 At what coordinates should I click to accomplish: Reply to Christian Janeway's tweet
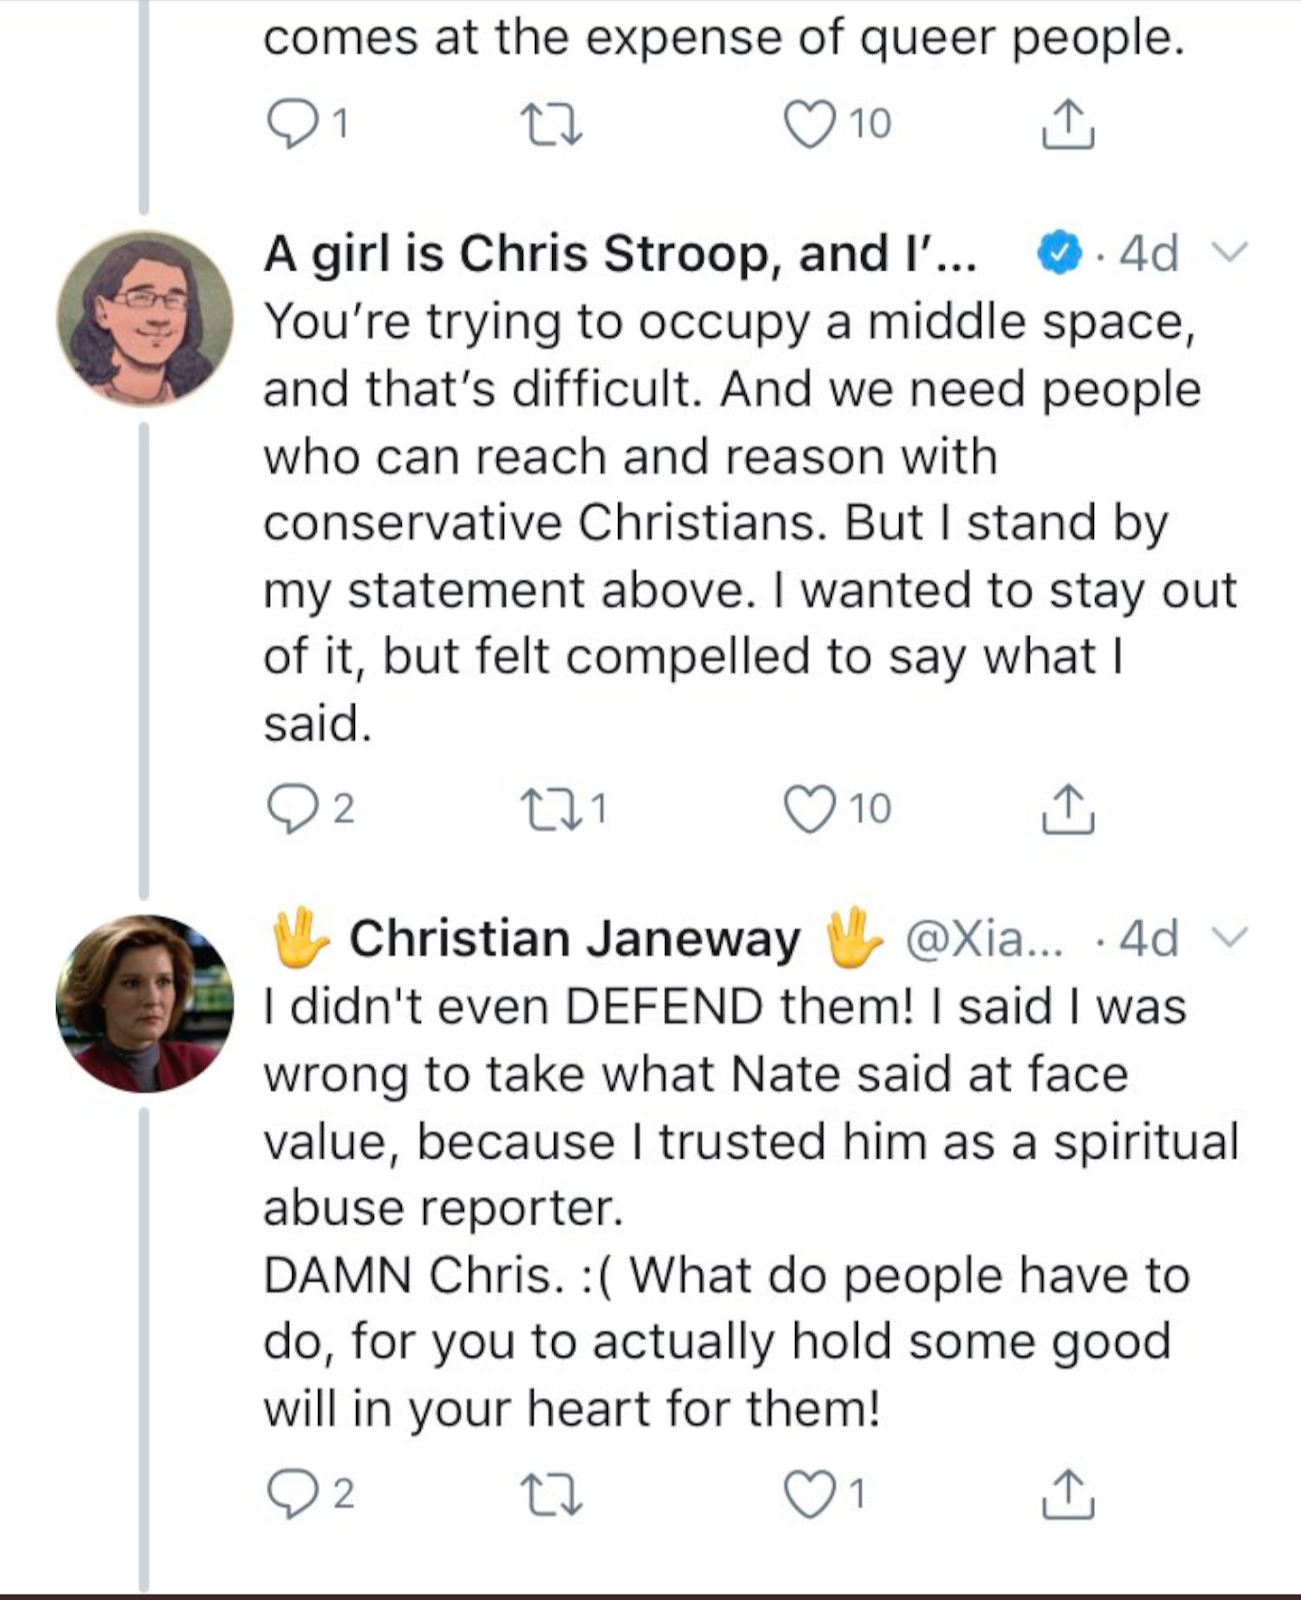click(291, 1495)
